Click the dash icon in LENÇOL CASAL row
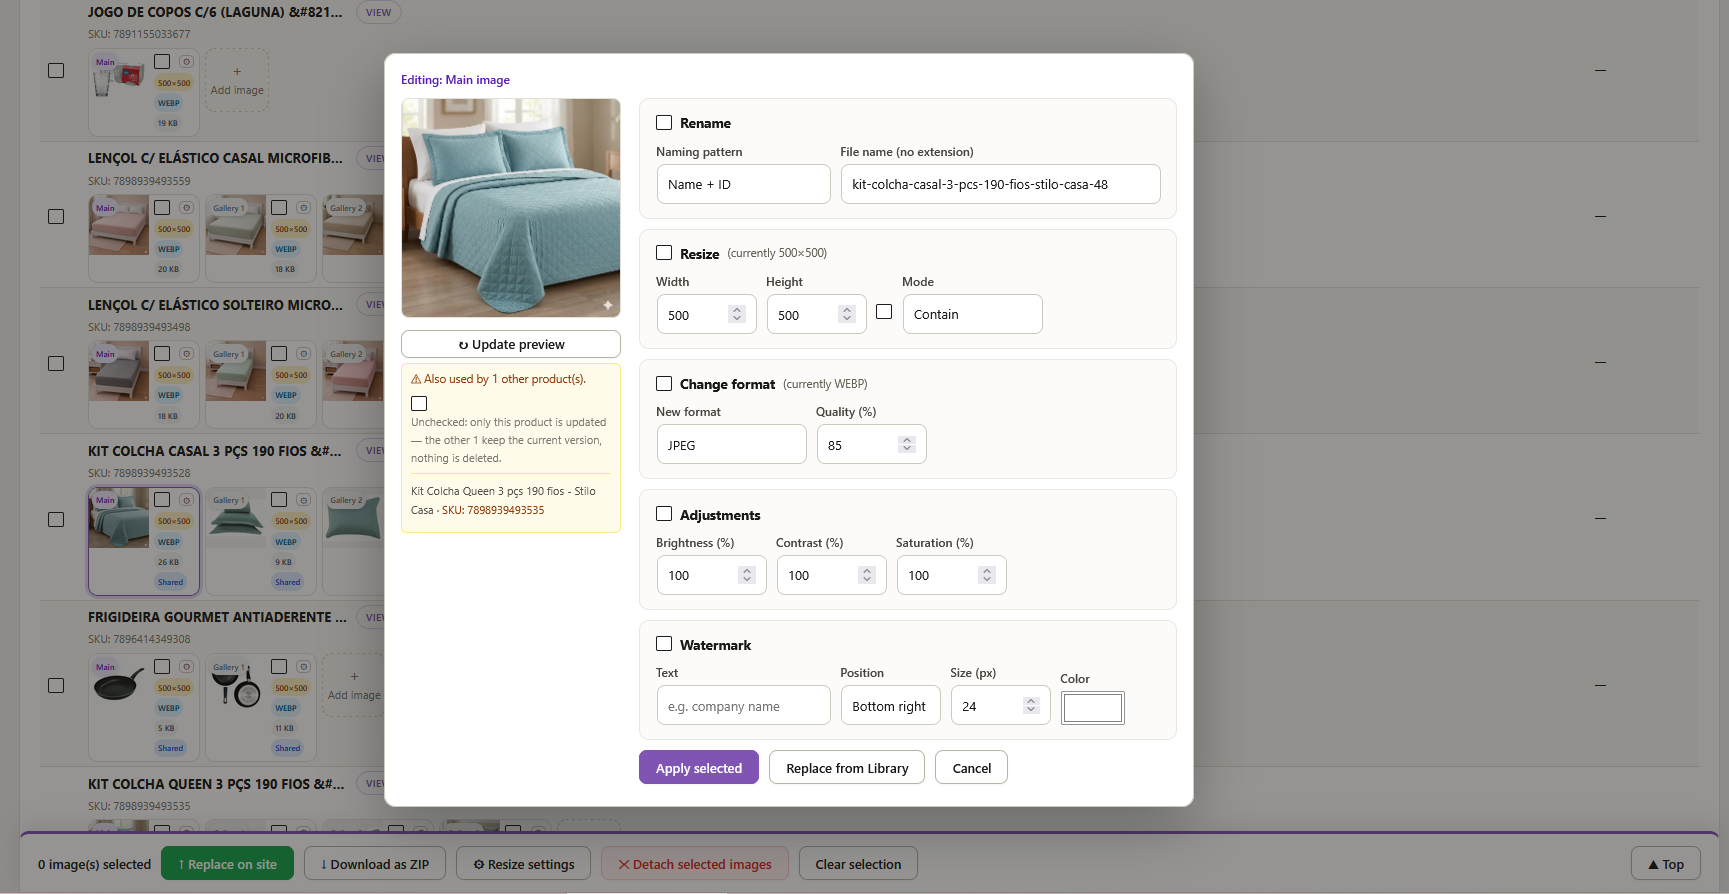 (1600, 216)
